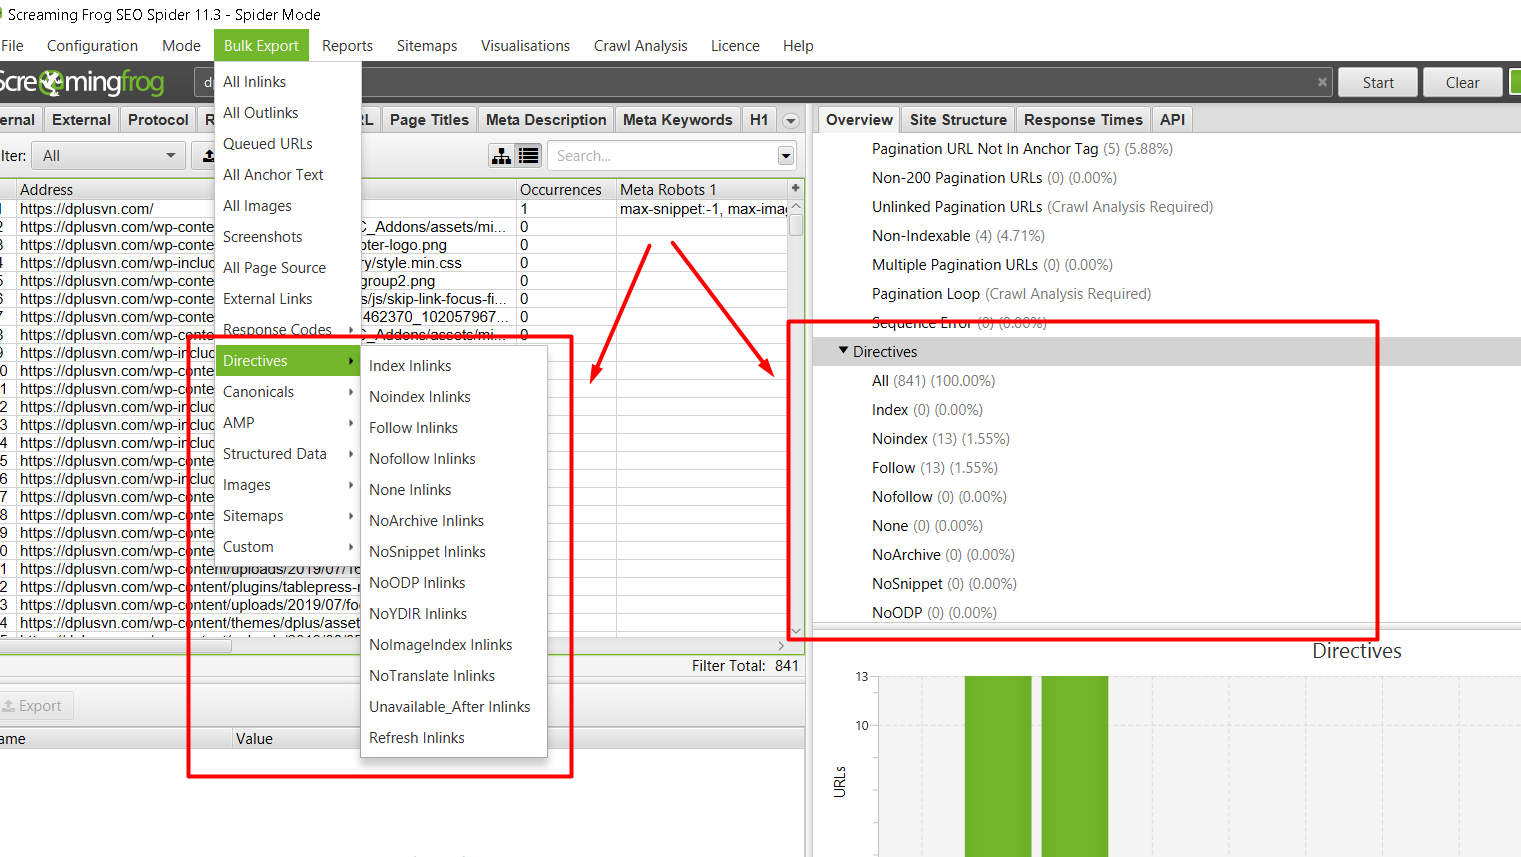
Task: Open the Help menu
Action: tap(798, 46)
